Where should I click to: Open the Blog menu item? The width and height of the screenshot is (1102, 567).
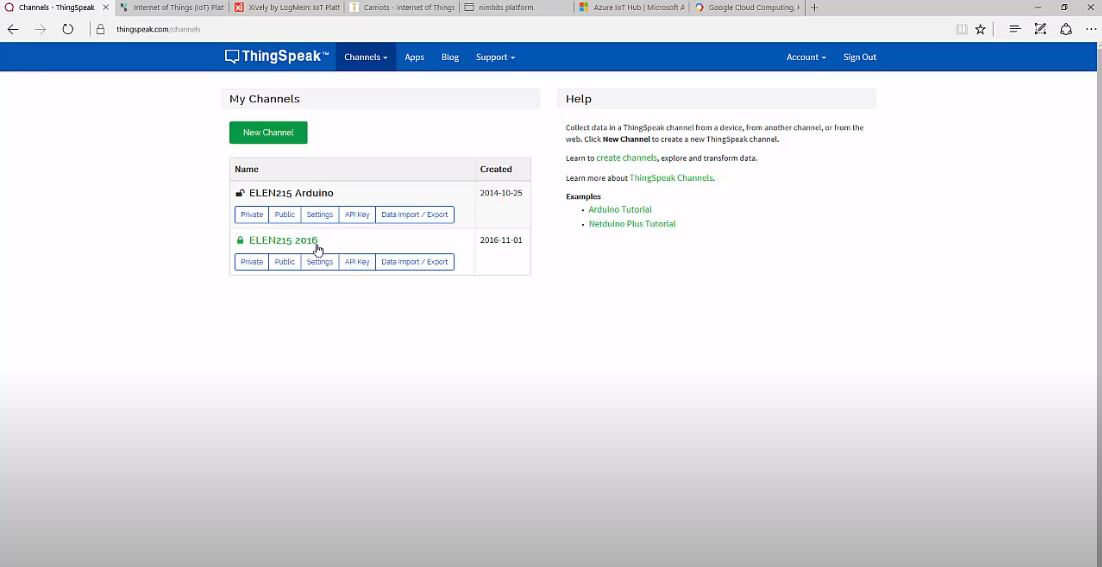tap(450, 57)
